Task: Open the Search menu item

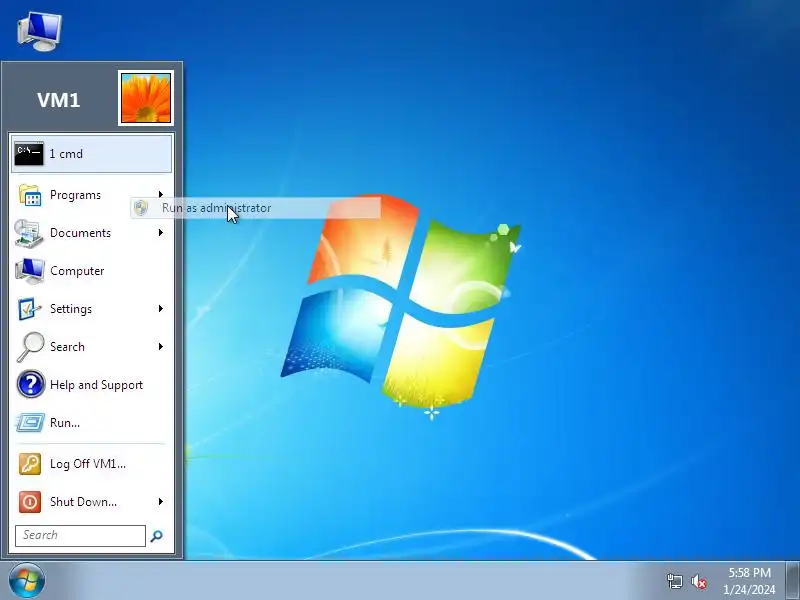Action: (92, 347)
